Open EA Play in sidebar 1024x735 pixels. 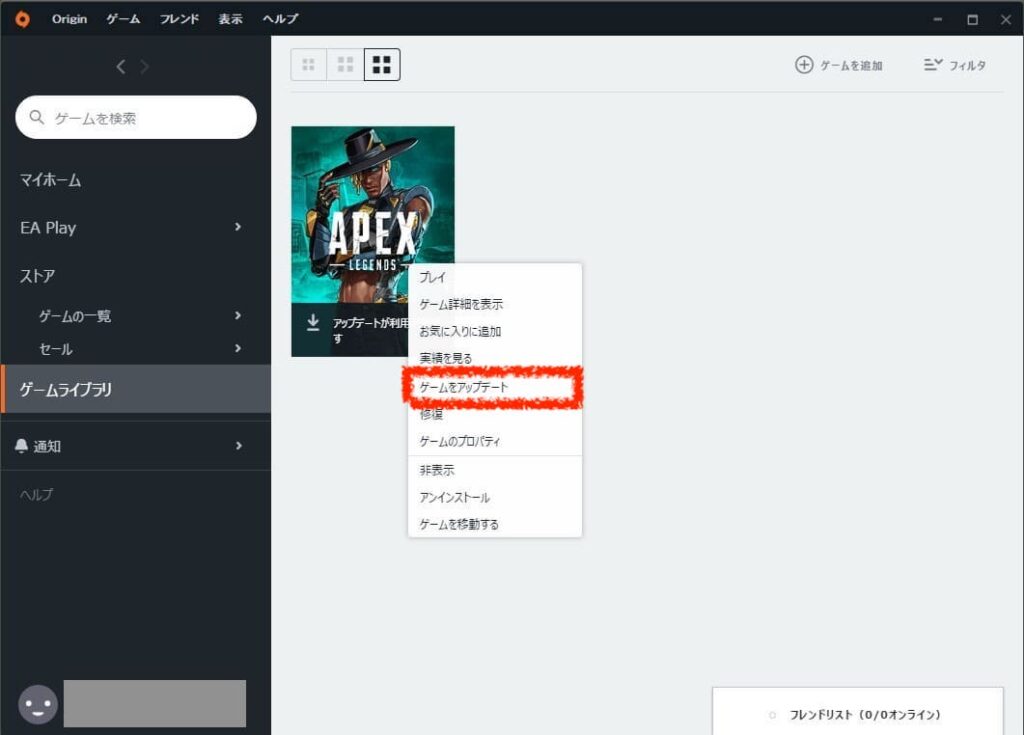pyautogui.click(x=48, y=227)
